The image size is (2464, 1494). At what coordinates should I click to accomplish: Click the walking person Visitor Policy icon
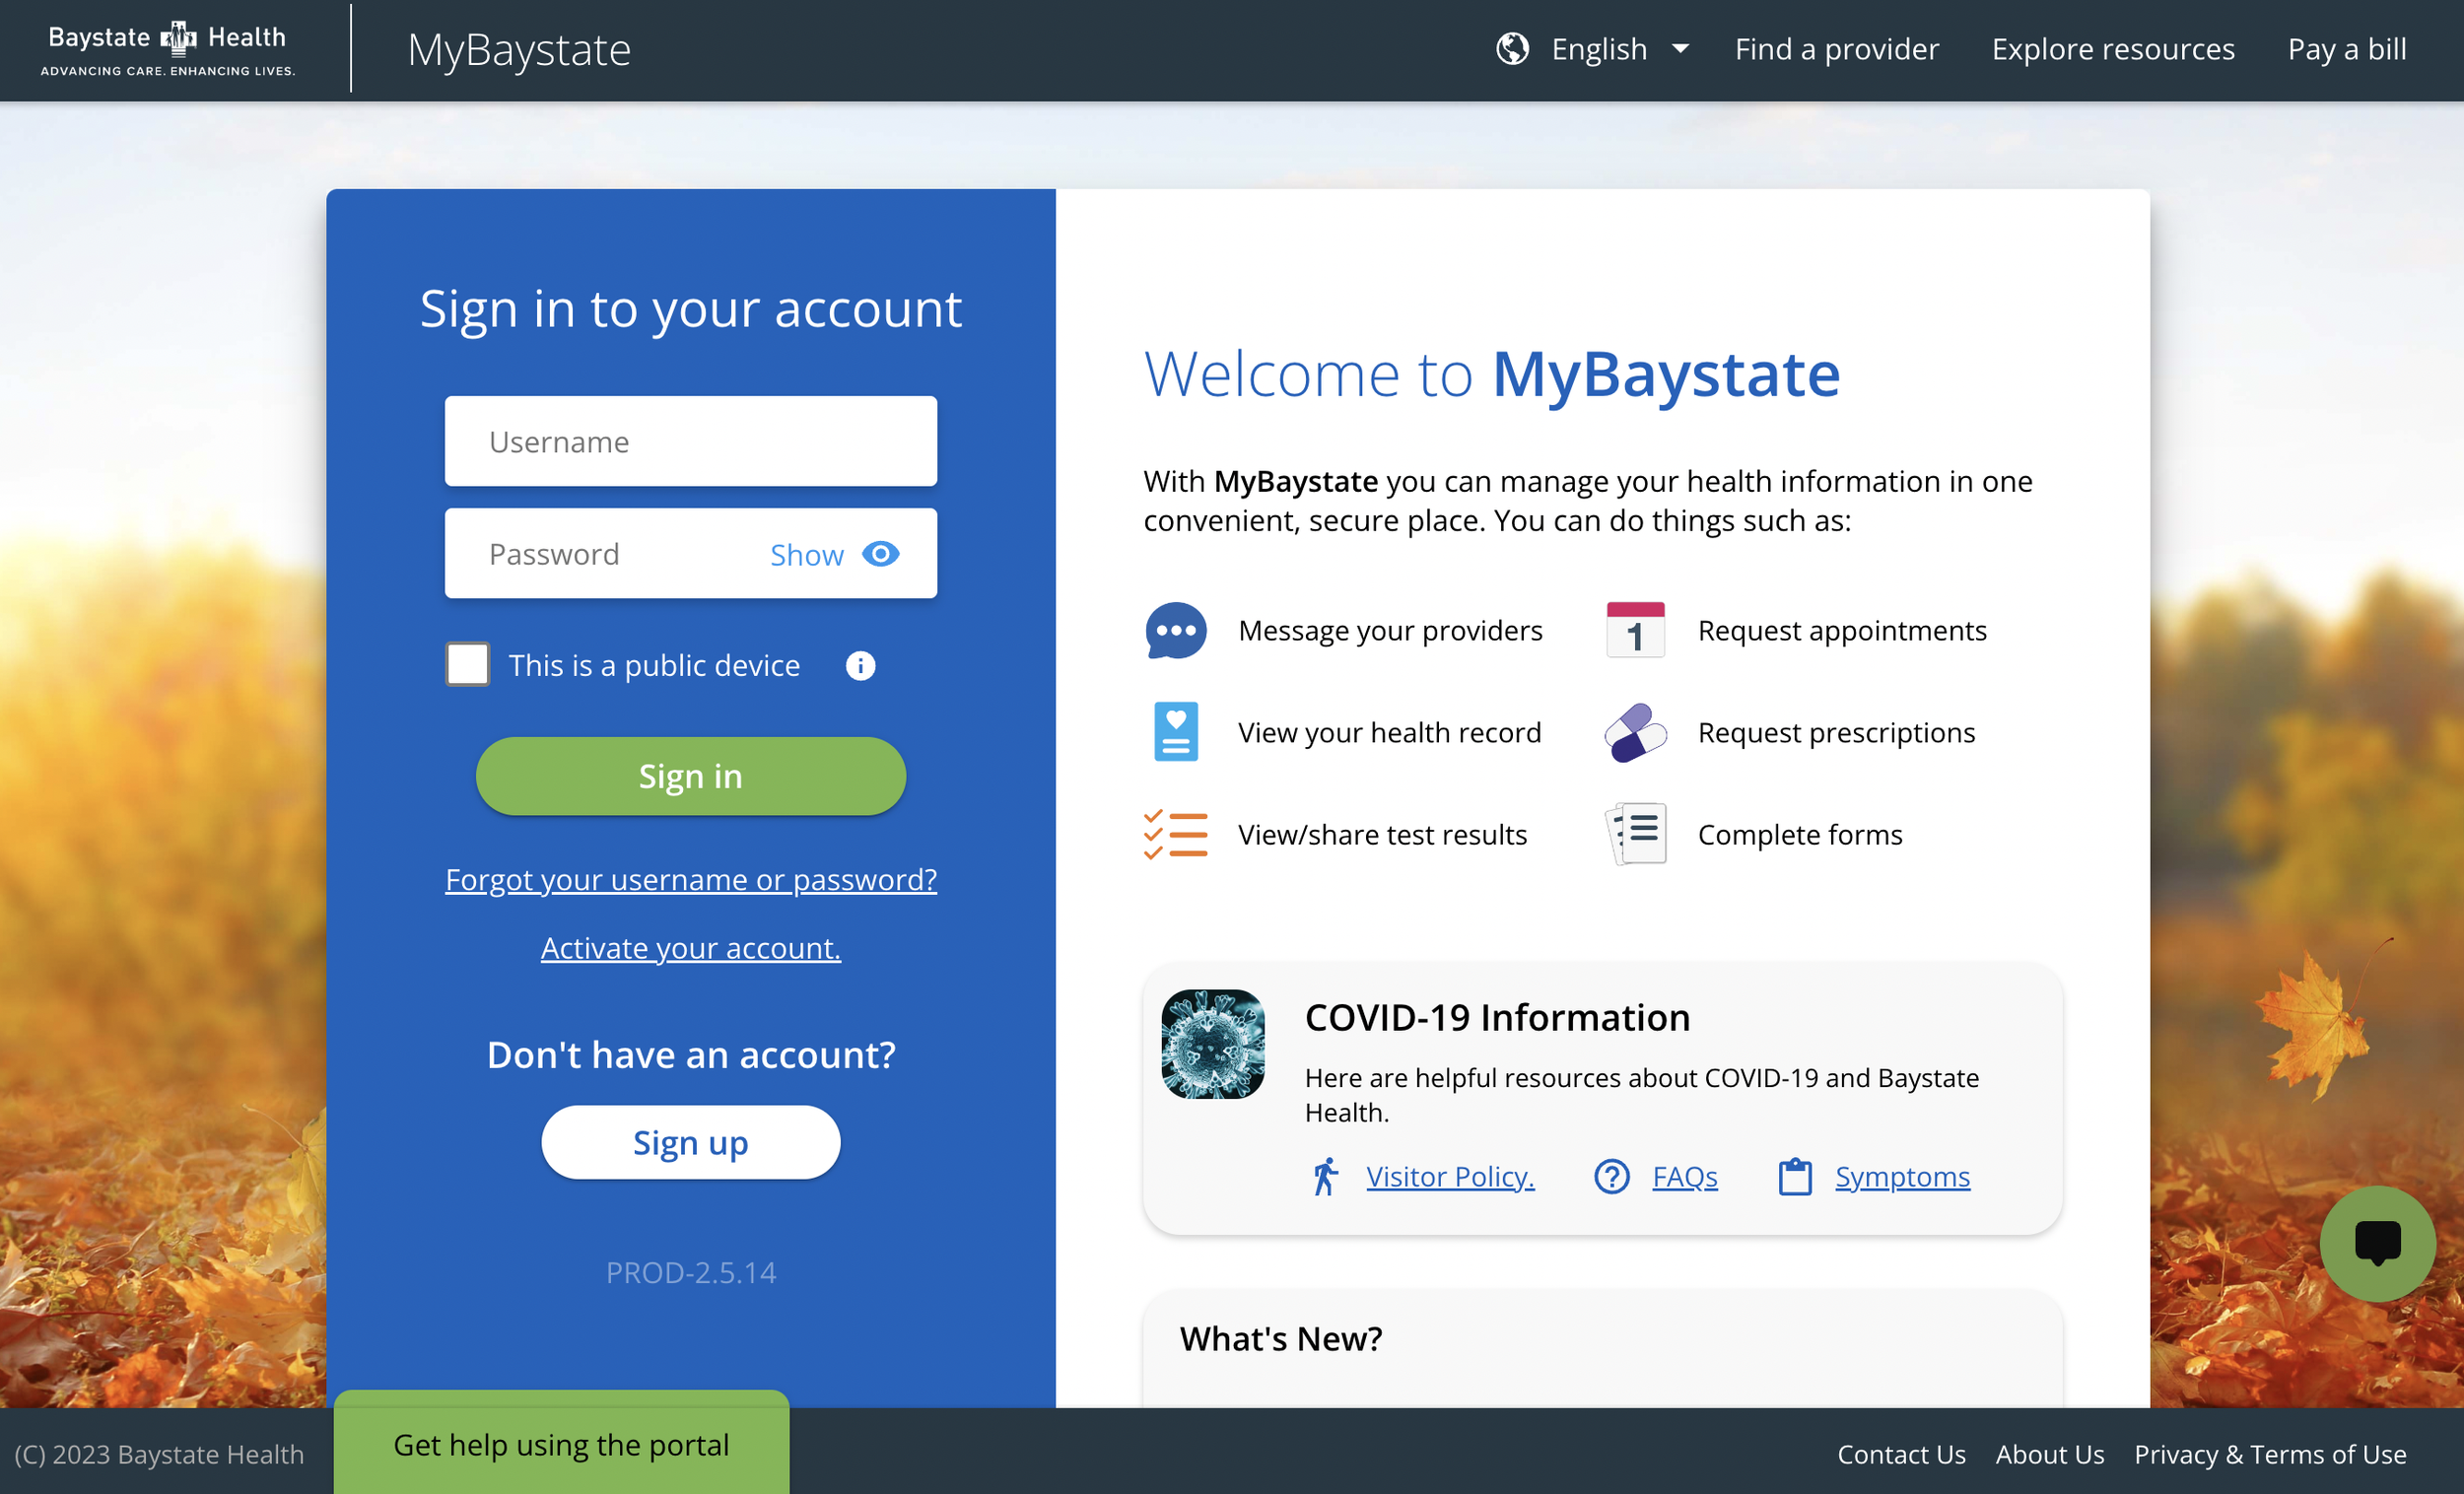pyautogui.click(x=1325, y=1177)
